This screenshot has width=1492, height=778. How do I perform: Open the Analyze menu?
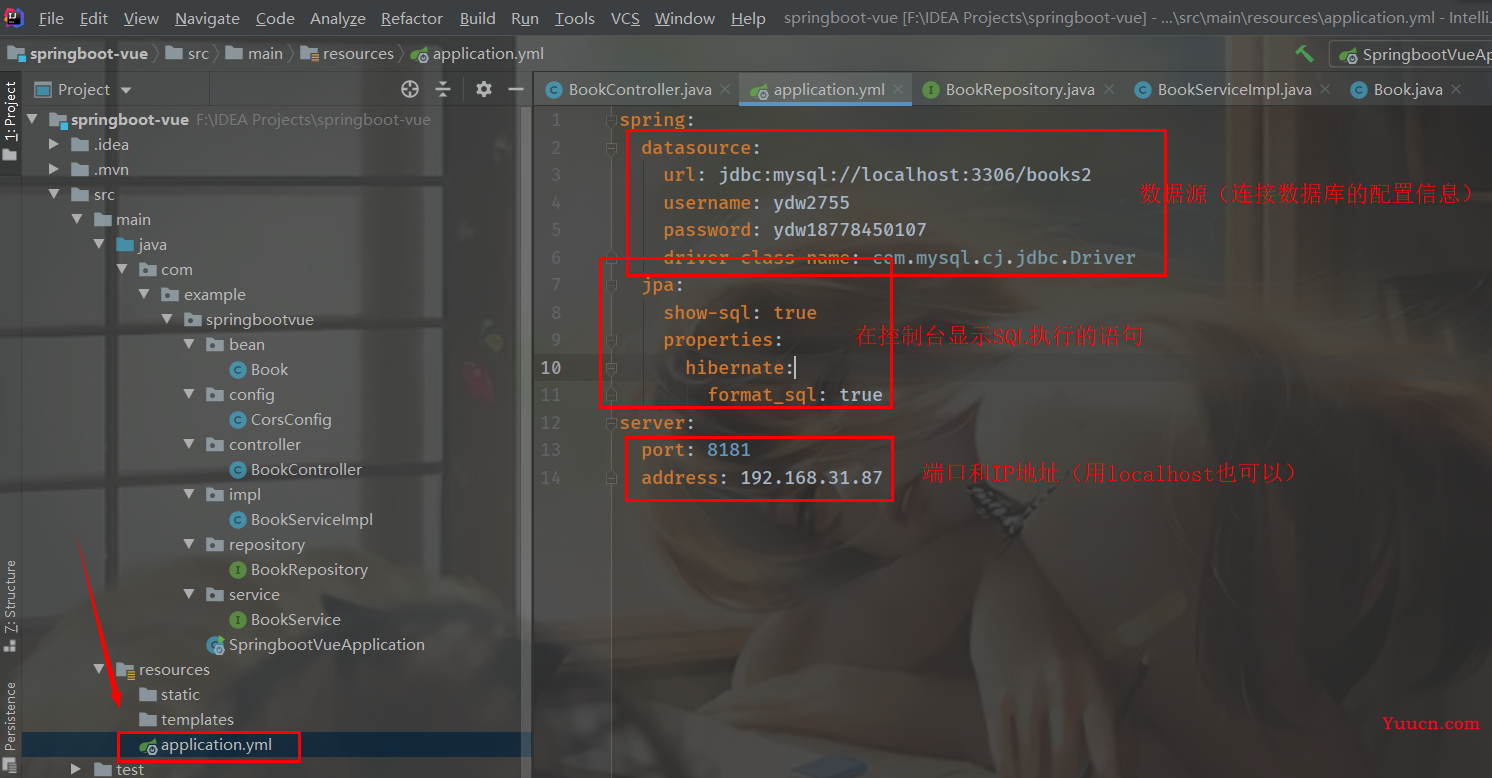[338, 18]
